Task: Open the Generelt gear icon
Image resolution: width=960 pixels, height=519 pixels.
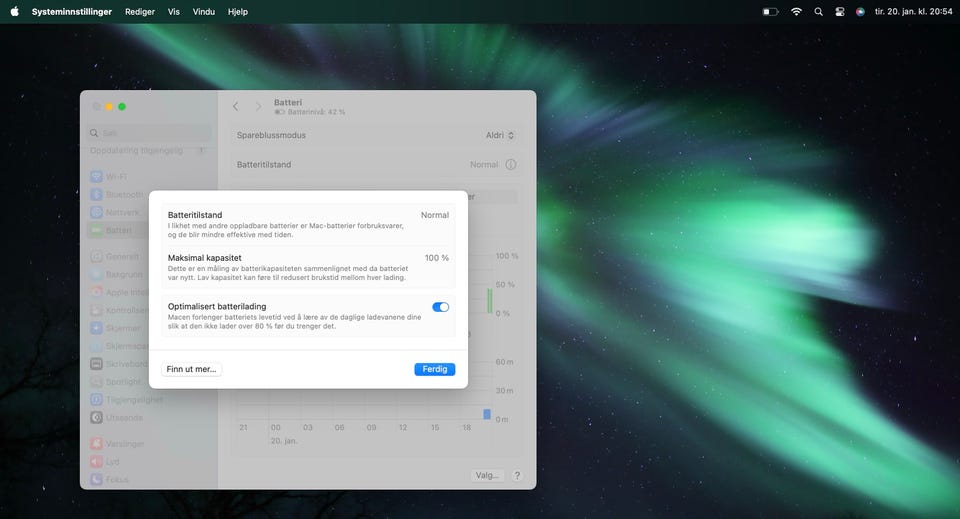Action: (96, 256)
